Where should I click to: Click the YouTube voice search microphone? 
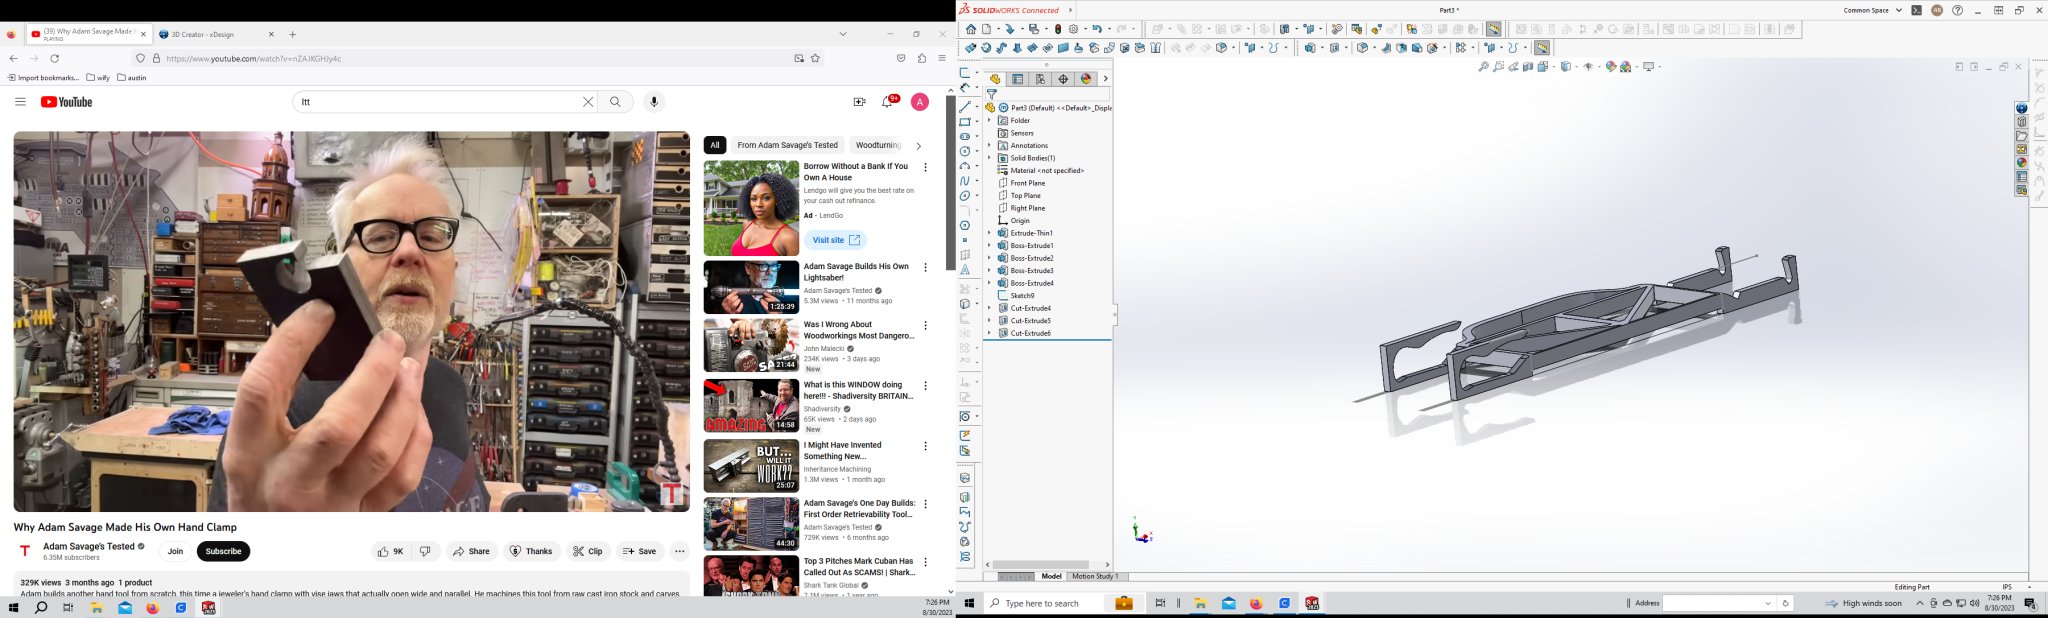click(654, 102)
